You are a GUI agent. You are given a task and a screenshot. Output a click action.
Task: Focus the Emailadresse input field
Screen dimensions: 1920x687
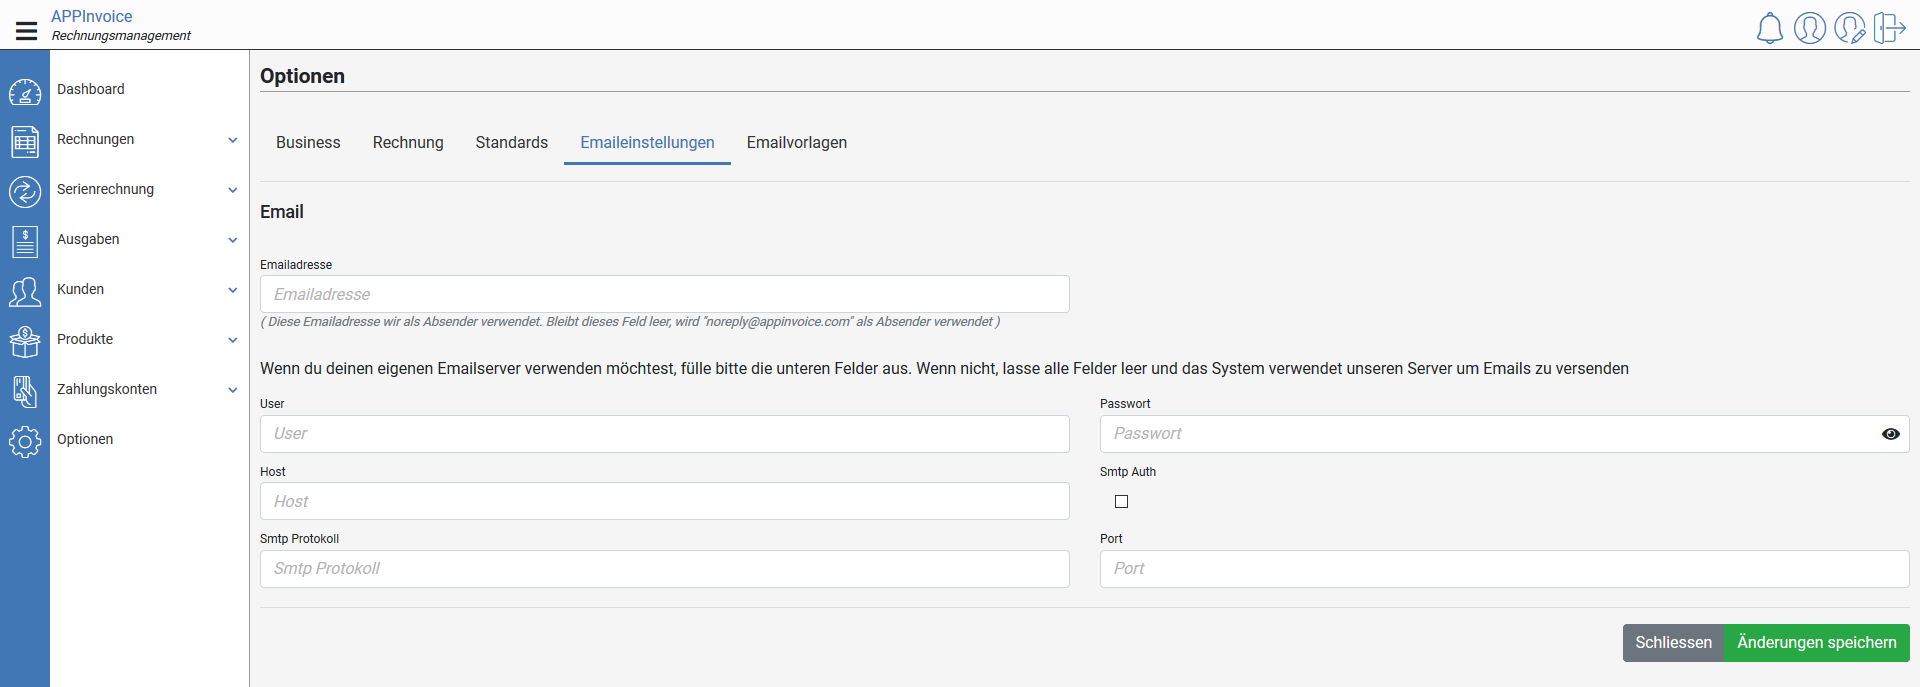tap(664, 294)
